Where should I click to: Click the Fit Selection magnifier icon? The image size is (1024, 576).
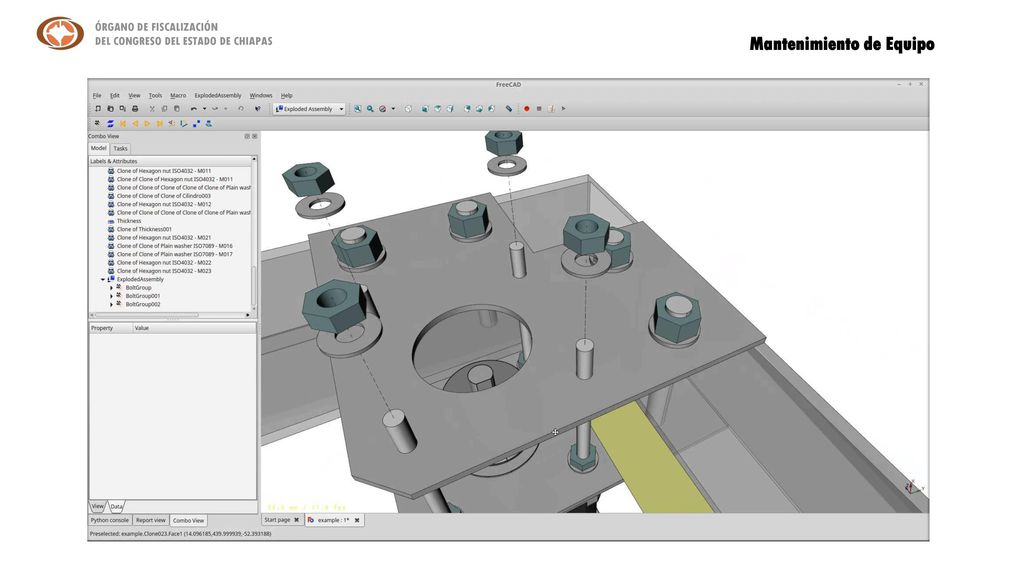point(370,108)
